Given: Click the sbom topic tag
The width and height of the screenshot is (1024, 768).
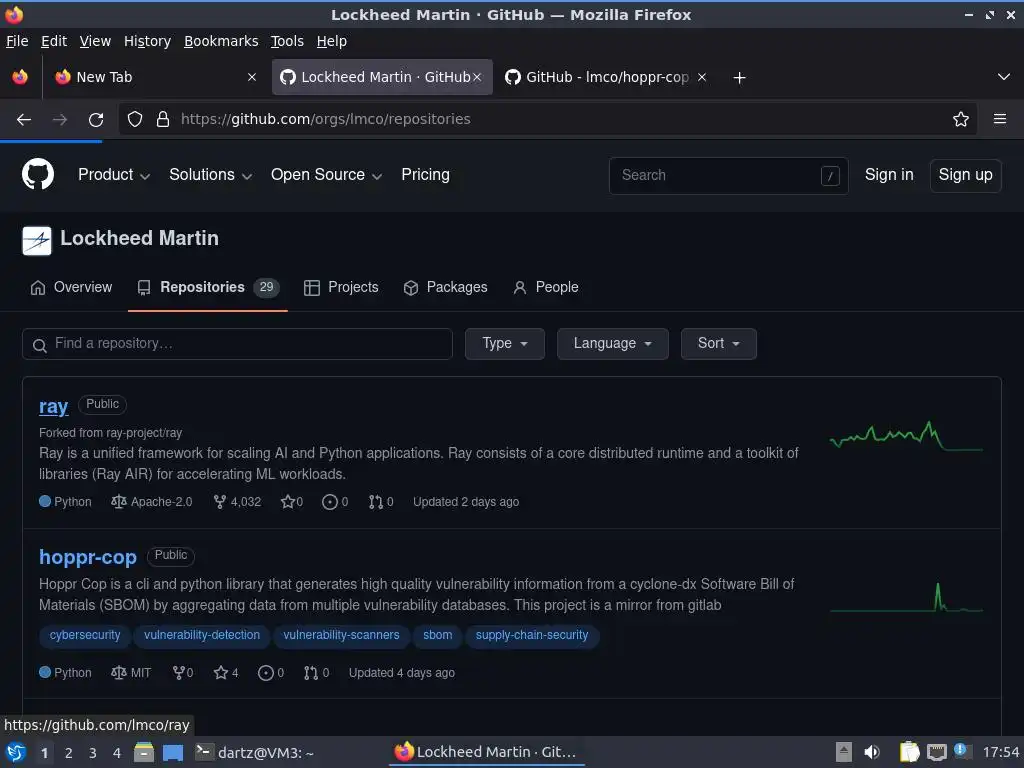Looking at the screenshot, I should (x=438, y=635).
